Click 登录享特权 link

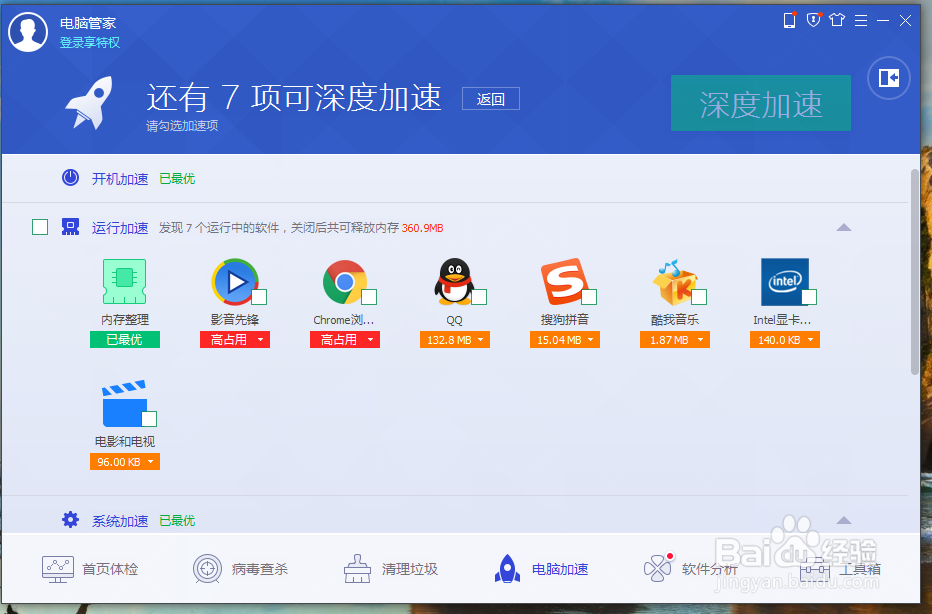click(90, 43)
